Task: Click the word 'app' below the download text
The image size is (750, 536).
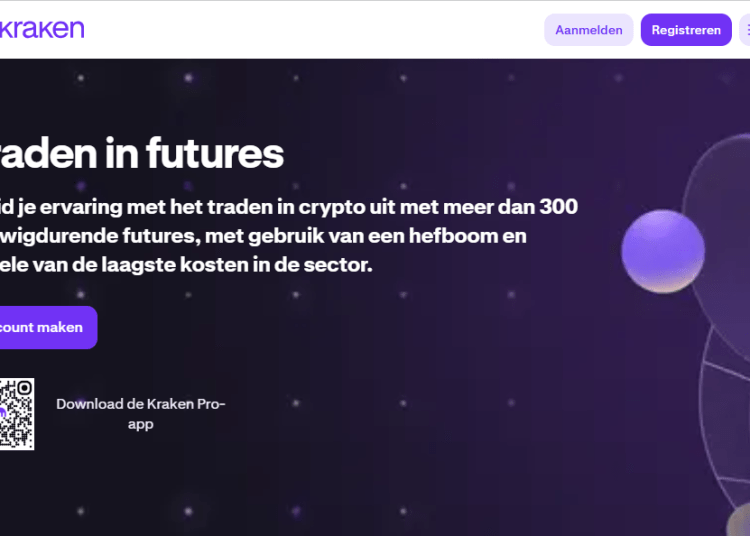Action: pos(140,424)
